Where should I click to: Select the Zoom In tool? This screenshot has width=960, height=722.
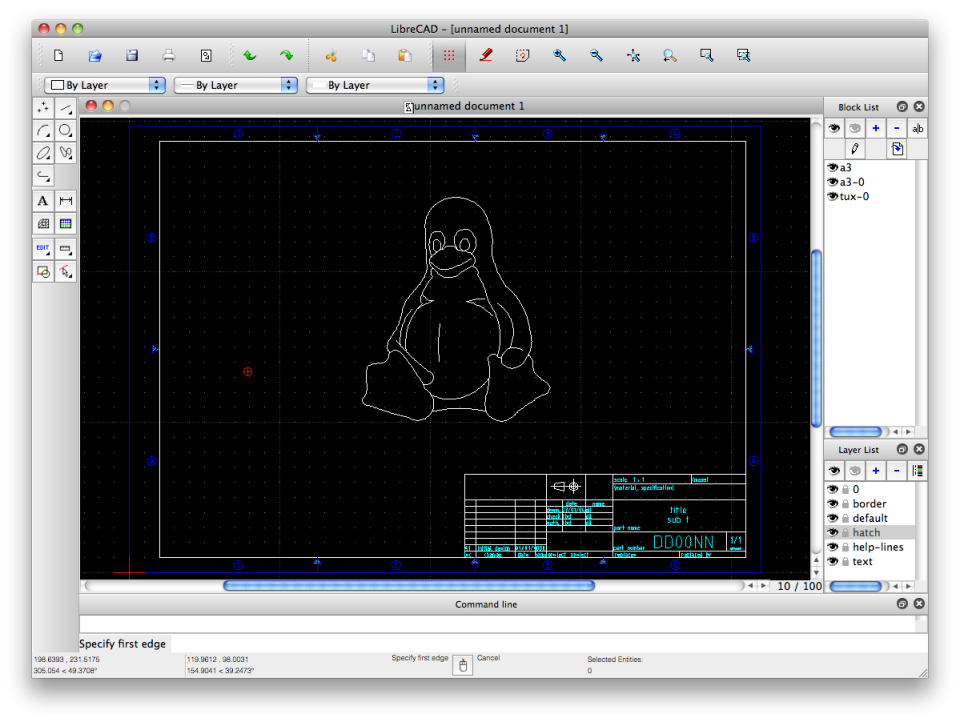click(560, 56)
